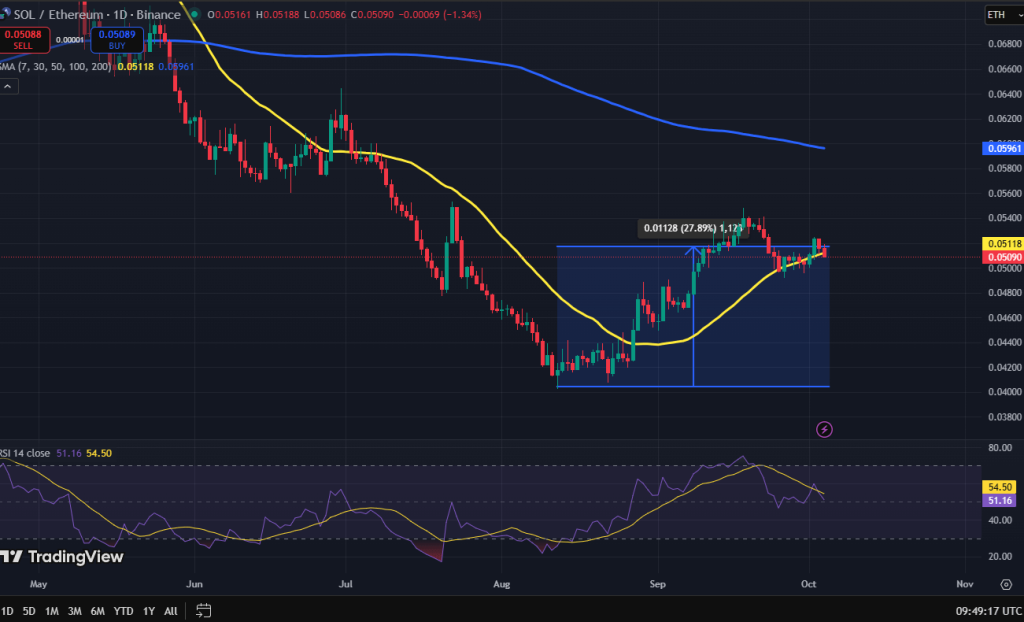Click the SOL / Ethereum symbol title
1024x622 pixels.
[x=97, y=14]
